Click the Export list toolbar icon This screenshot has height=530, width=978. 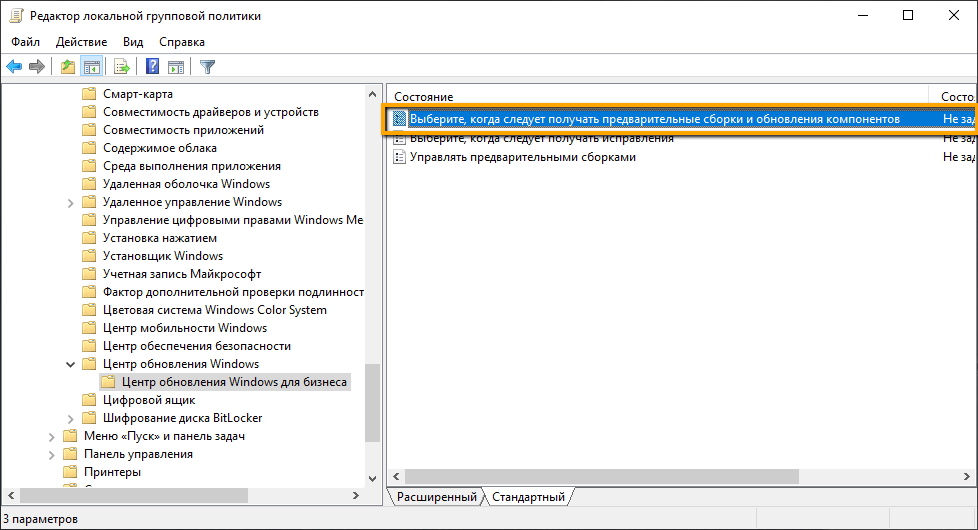click(122, 67)
